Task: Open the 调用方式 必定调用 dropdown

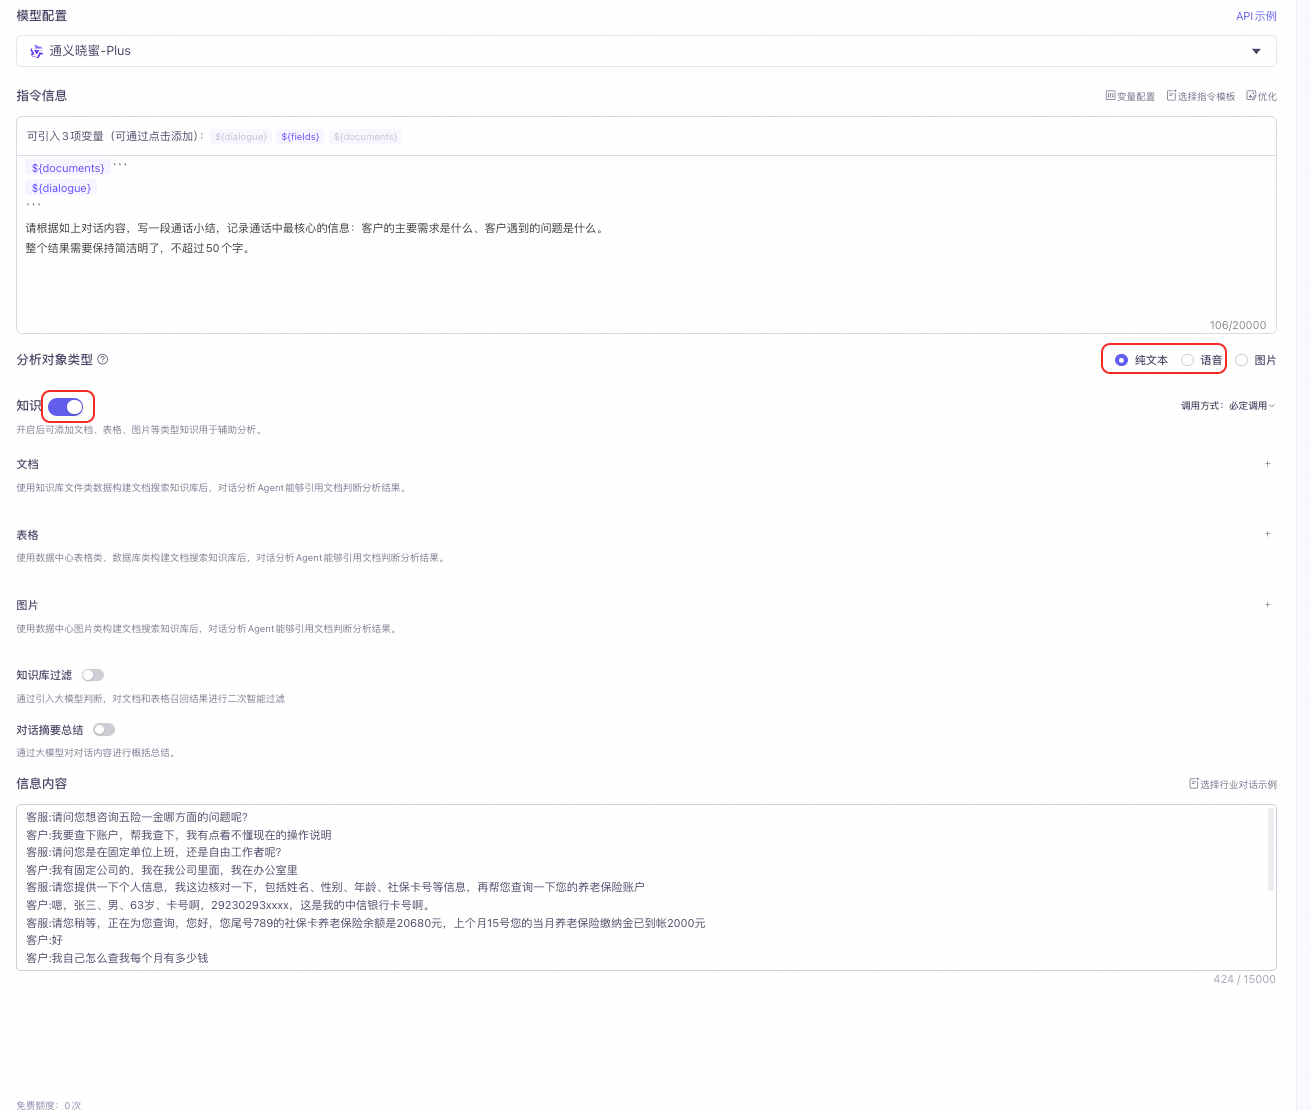Action: tap(1228, 406)
